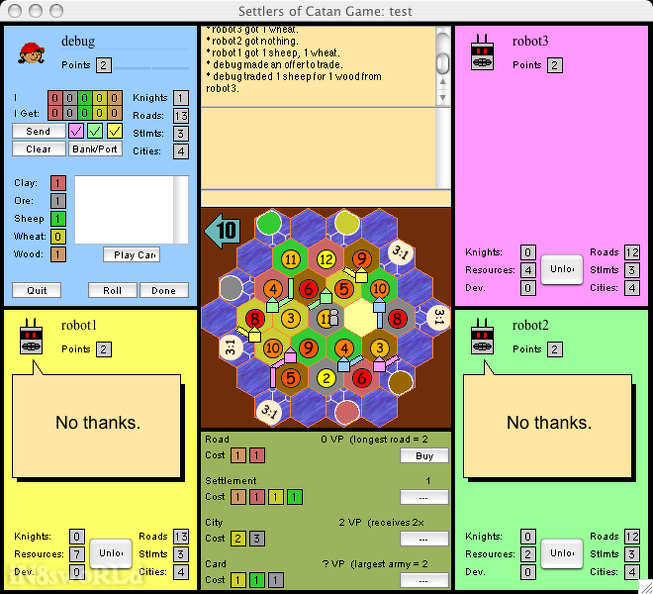The width and height of the screenshot is (653, 594).
Task: Click robot1's Unlock button
Action: (111, 553)
